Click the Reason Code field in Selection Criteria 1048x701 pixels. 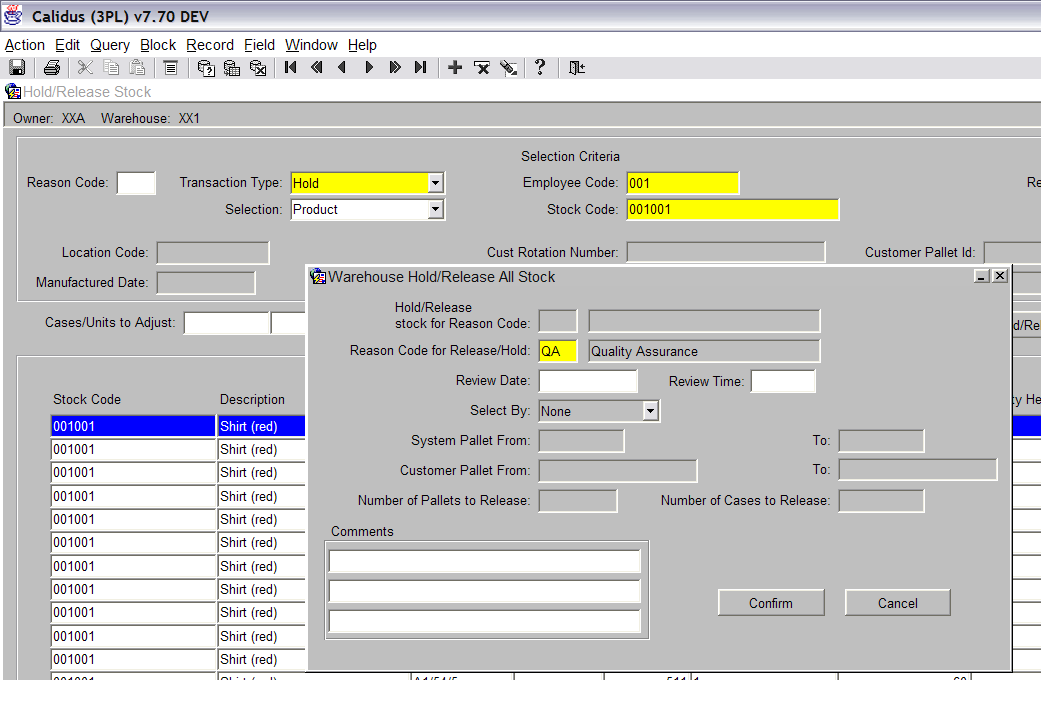tap(136, 183)
